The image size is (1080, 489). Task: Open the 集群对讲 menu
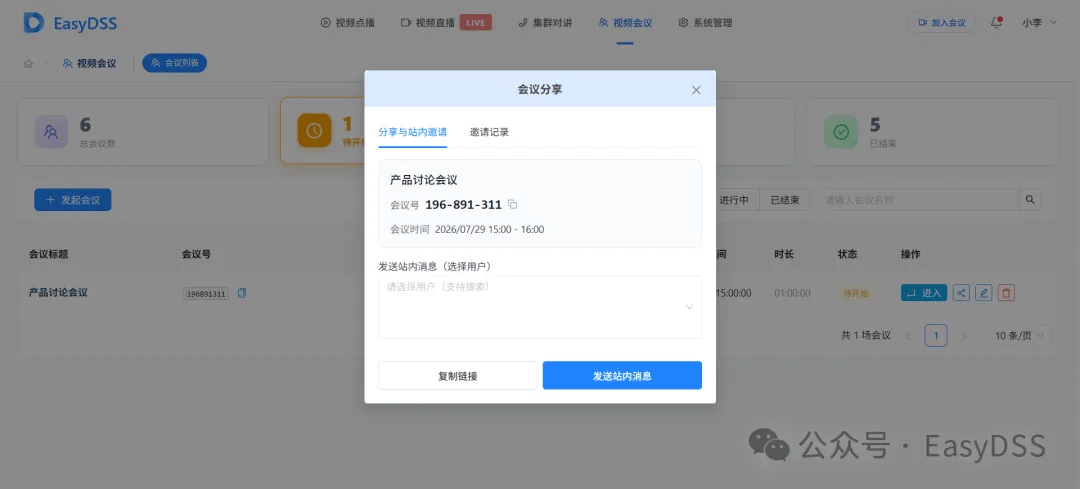pyautogui.click(x=545, y=23)
